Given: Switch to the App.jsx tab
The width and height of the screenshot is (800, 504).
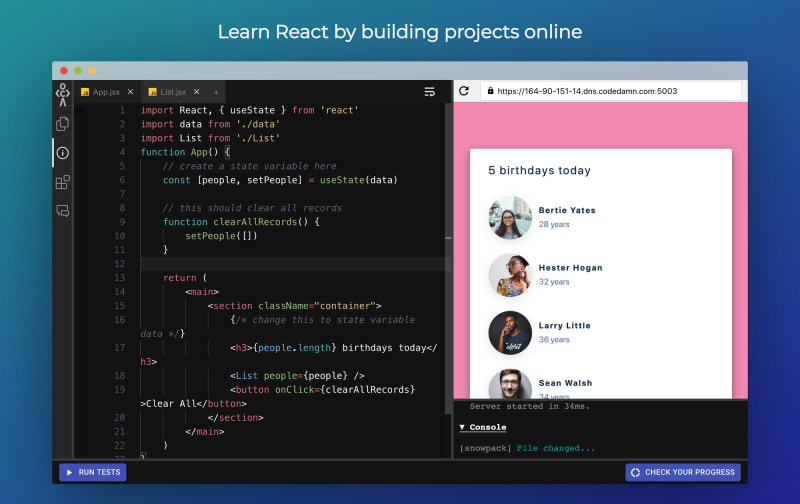Looking at the screenshot, I should coord(105,91).
